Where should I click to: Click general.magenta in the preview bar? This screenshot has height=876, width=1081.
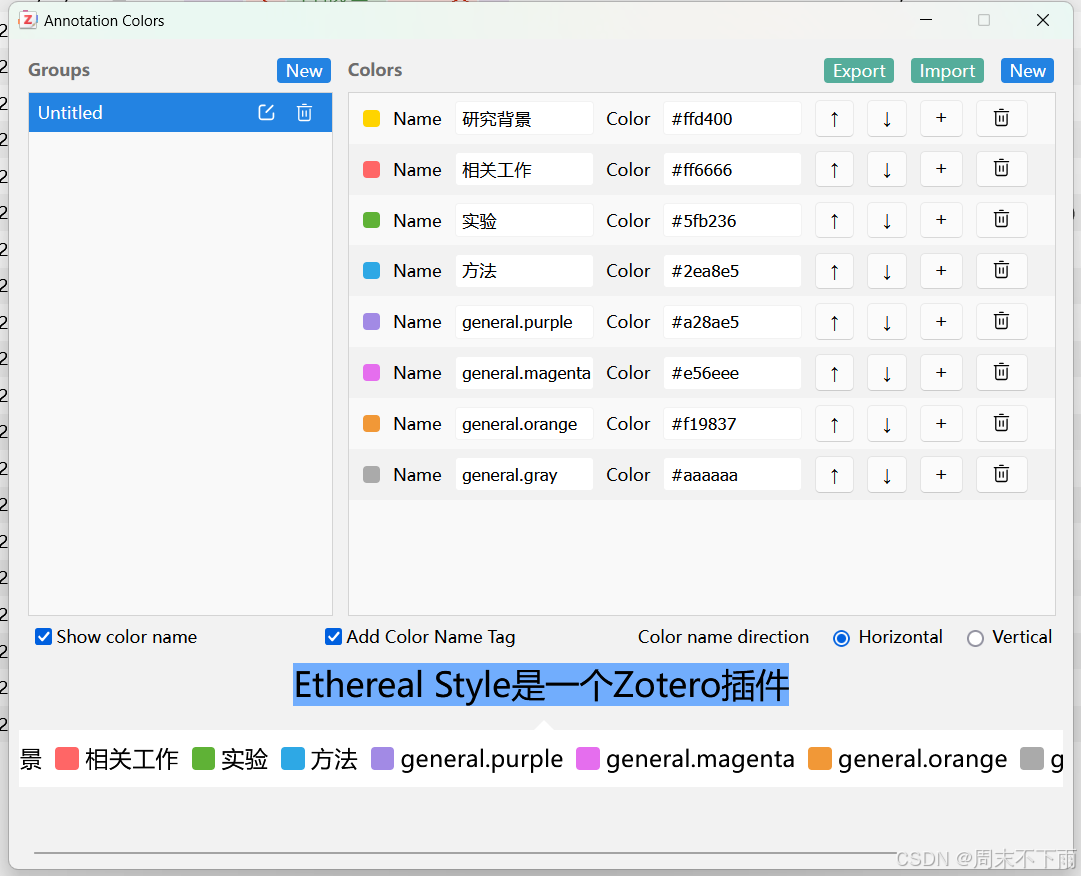685,759
